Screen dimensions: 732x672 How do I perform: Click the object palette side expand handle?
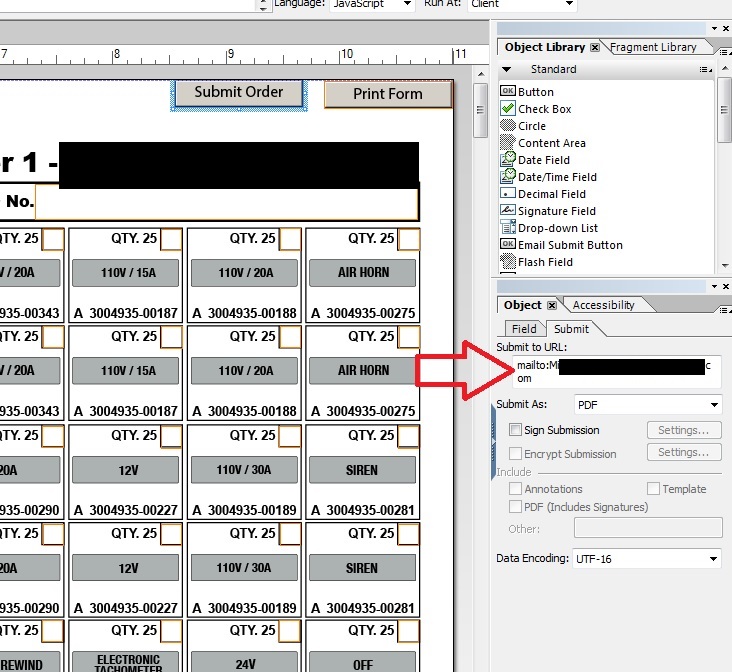(493, 442)
